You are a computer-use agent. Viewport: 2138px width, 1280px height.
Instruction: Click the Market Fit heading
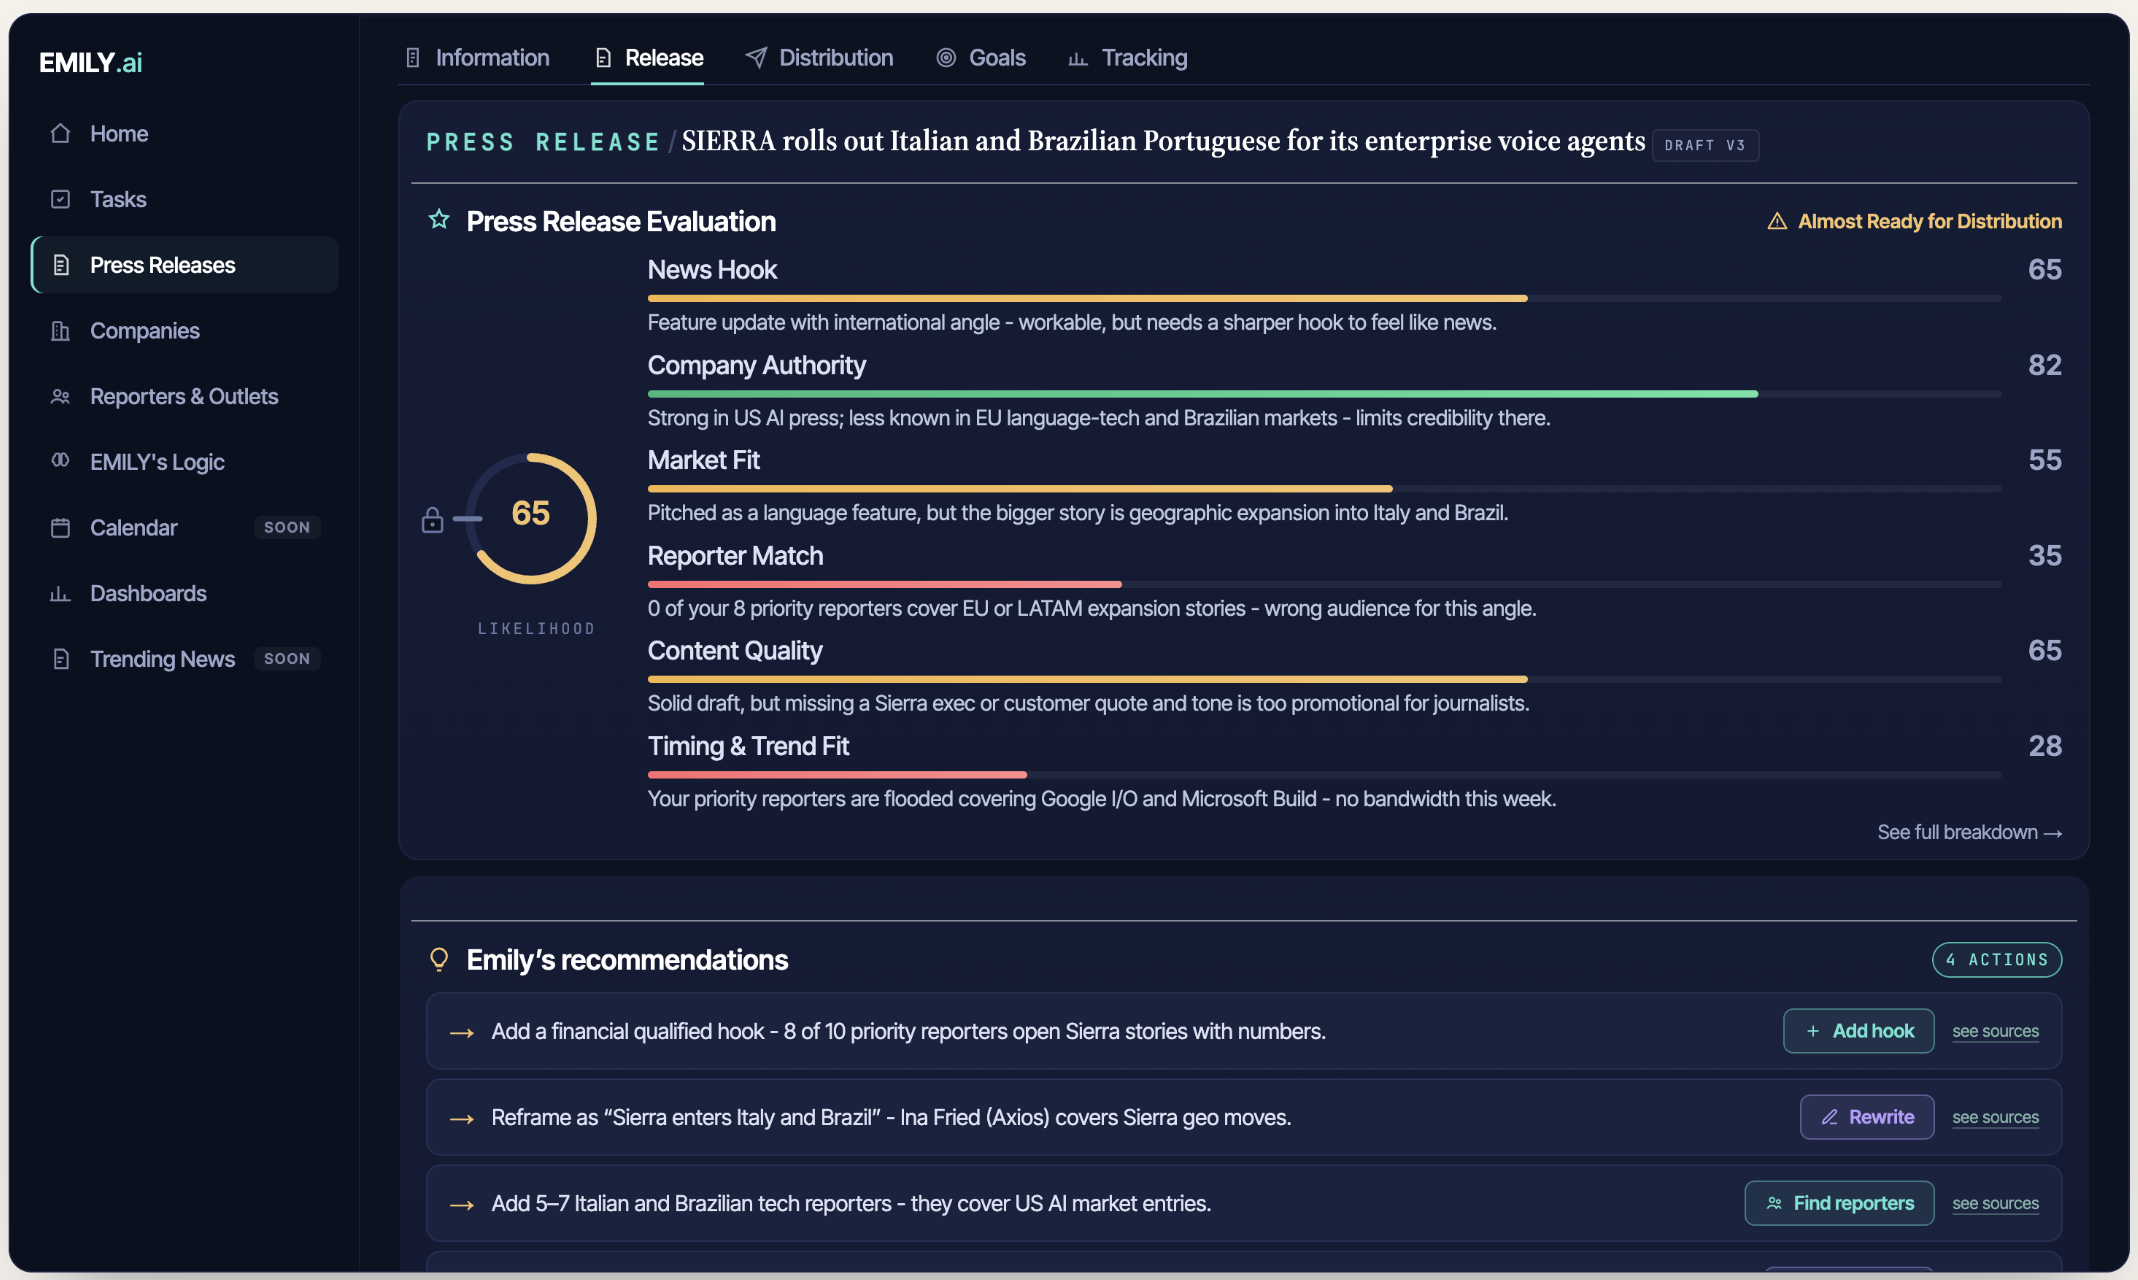tap(704, 460)
